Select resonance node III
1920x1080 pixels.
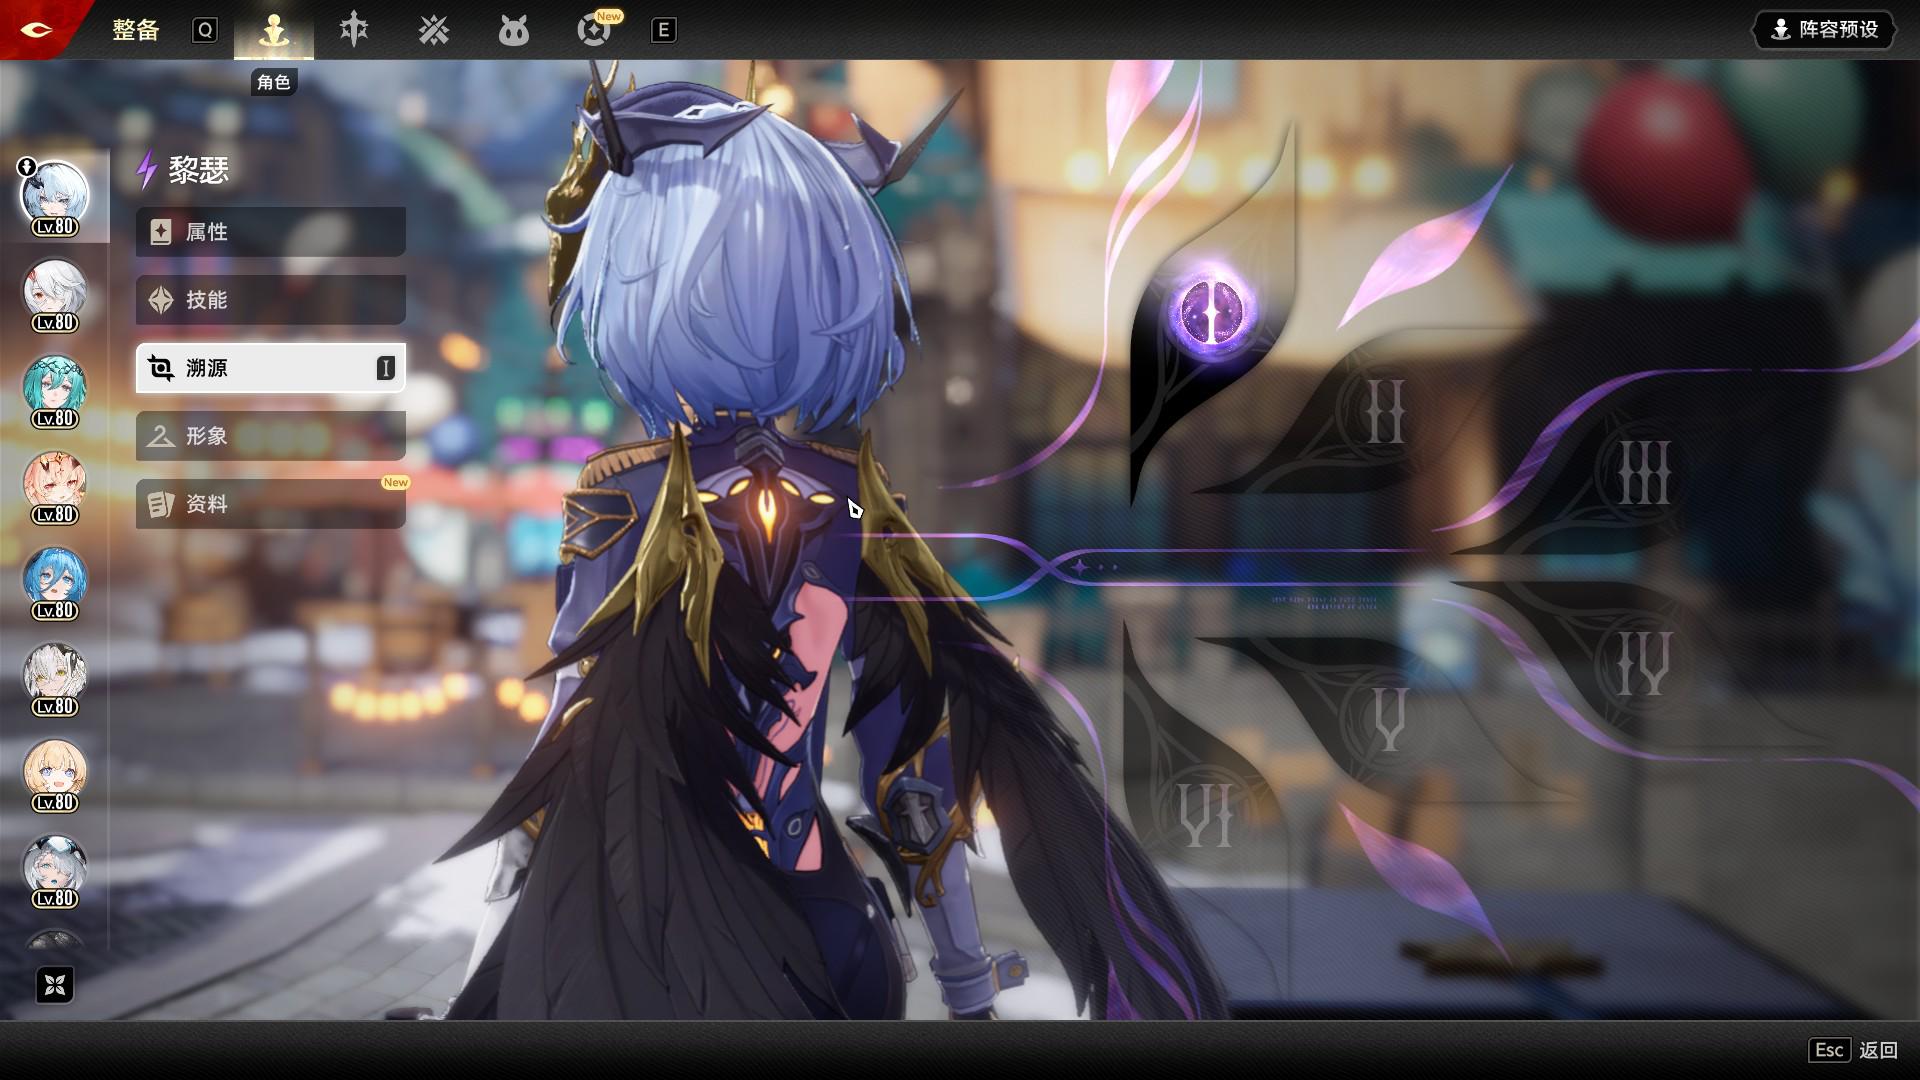(x=1644, y=473)
